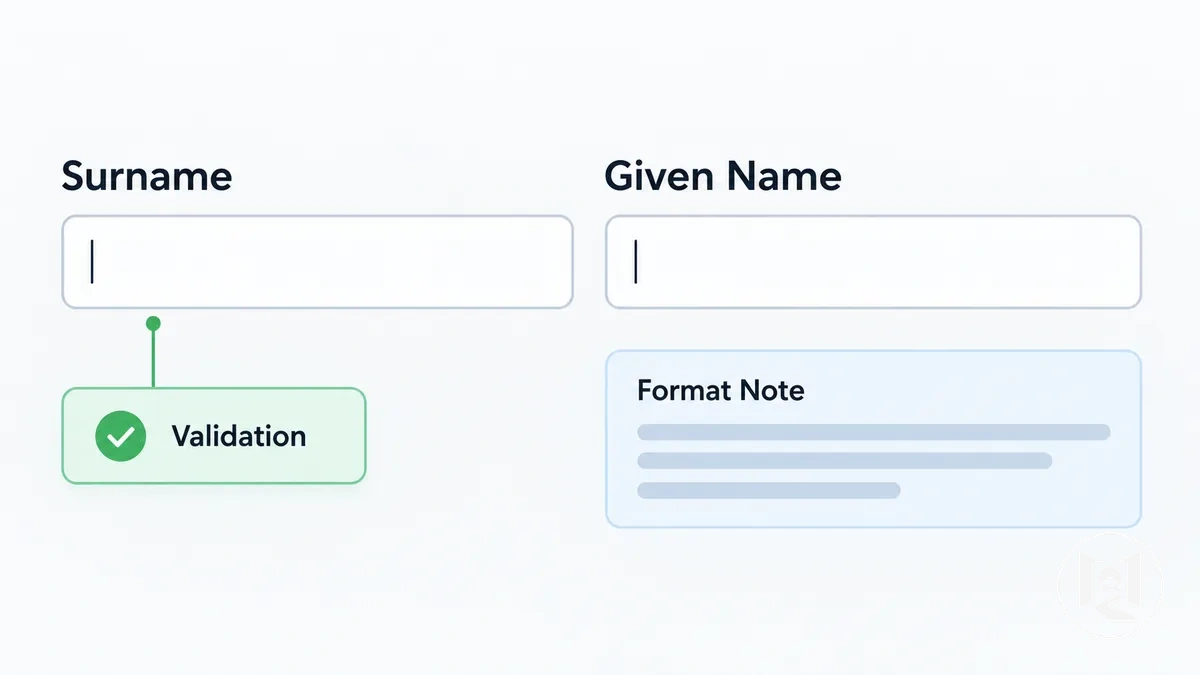Click the longest placeholder line in Format Note

(x=874, y=432)
